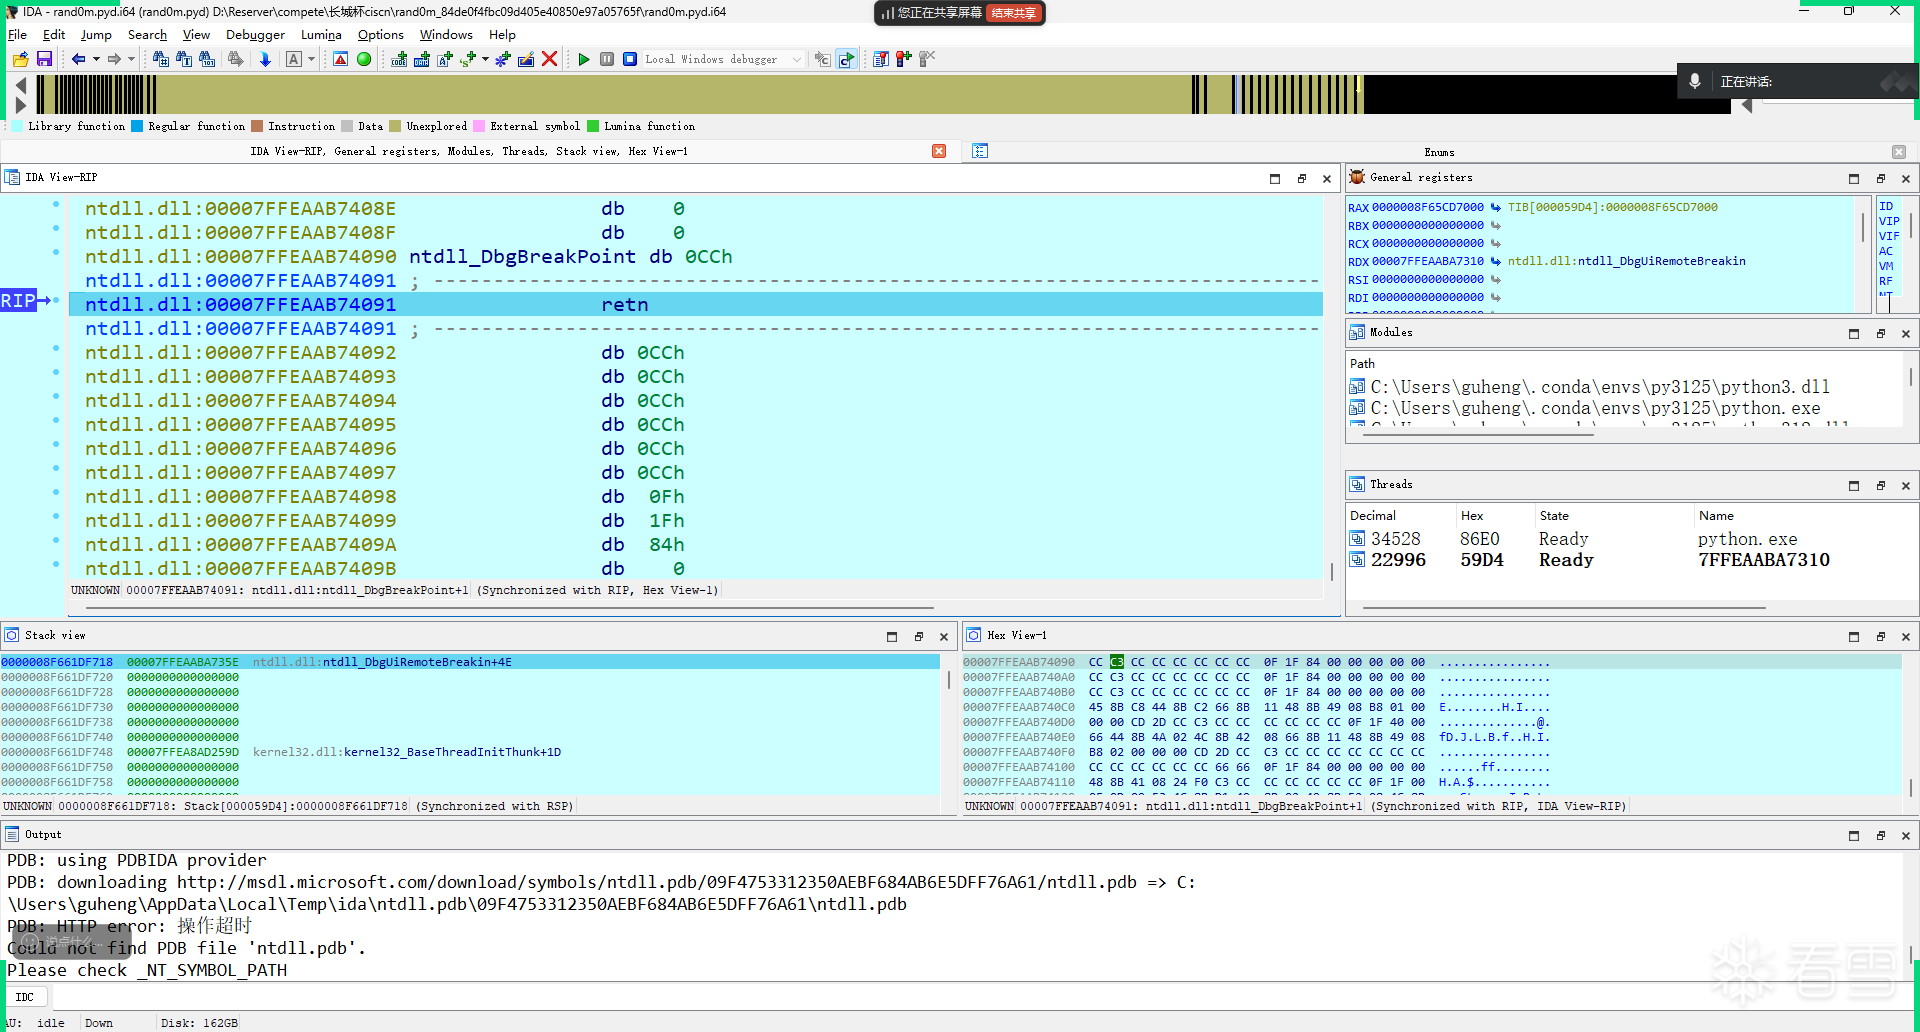Click the text search toolbar icon
The height and width of the screenshot is (1032, 1920).
coord(184,60)
